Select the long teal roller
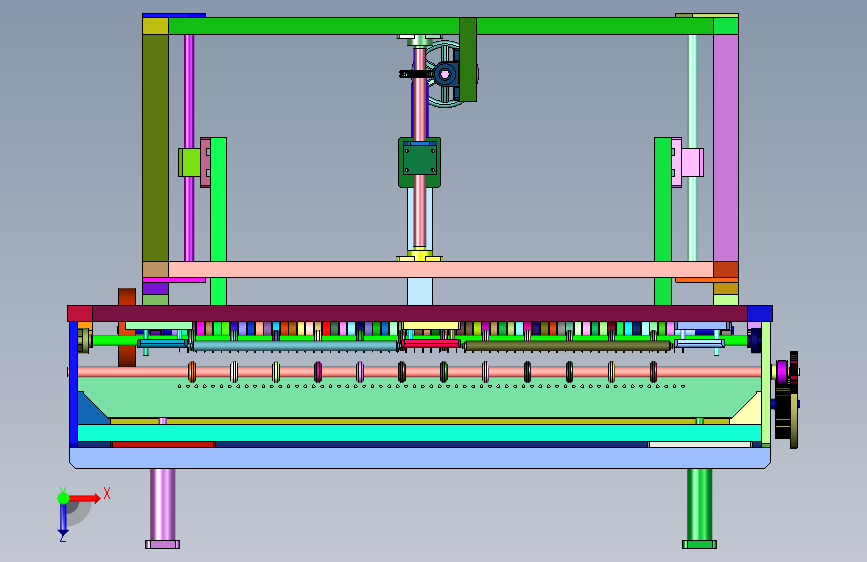This screenshot has width=867, height=562. point(294,346)
